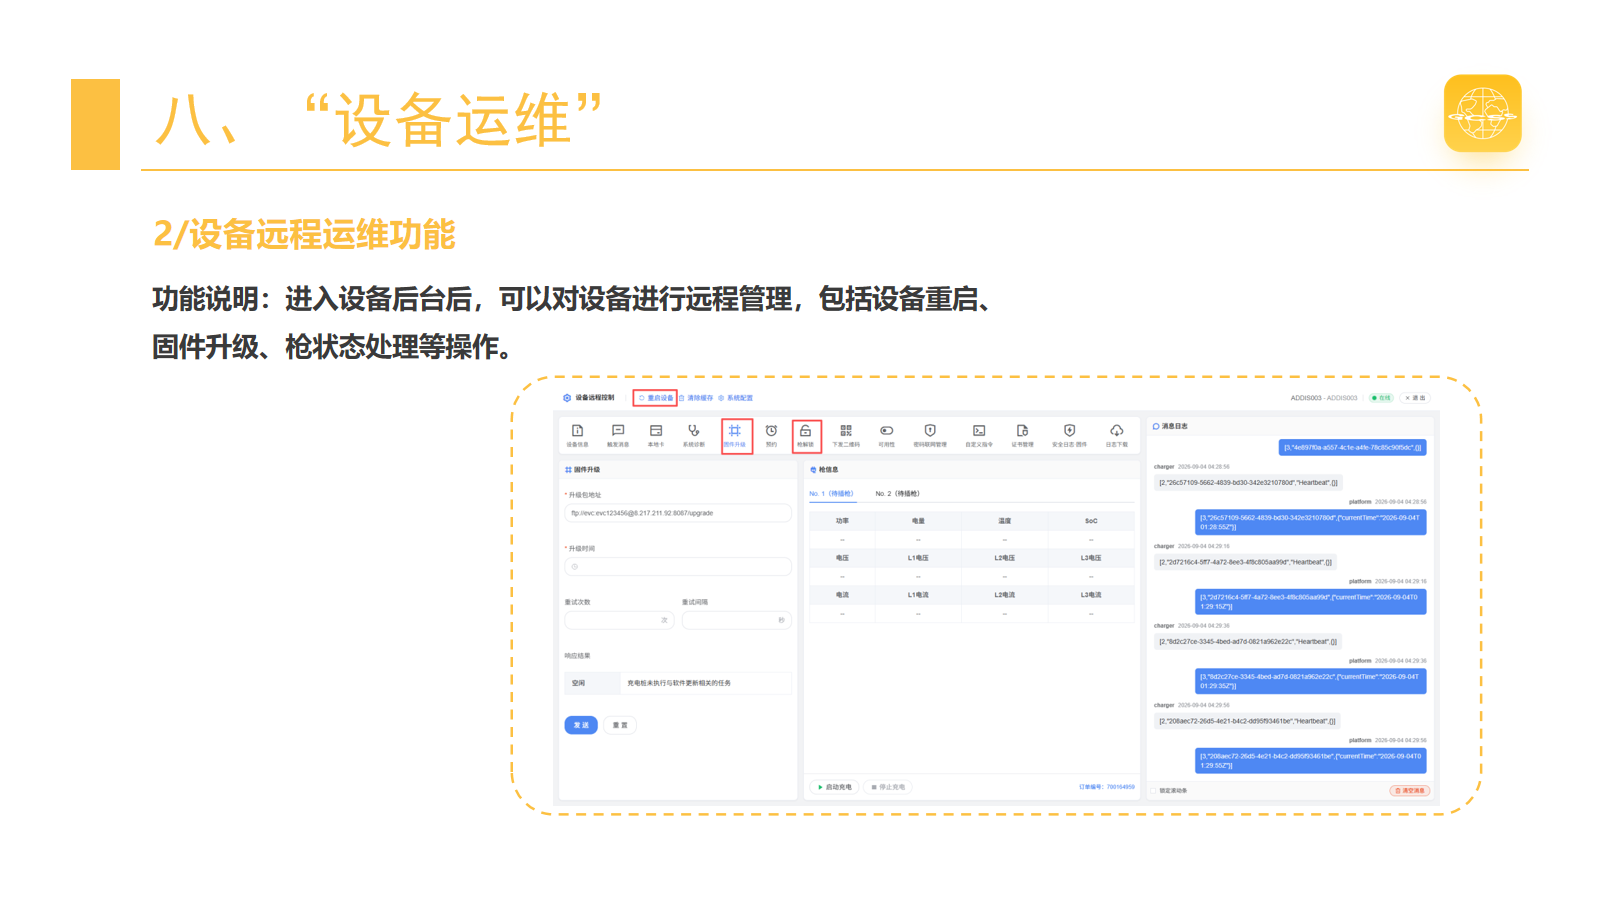Click the ADDIS003 device name text
The height and width of the screenshot is (900, 1600).
[x=1324, y=398]
